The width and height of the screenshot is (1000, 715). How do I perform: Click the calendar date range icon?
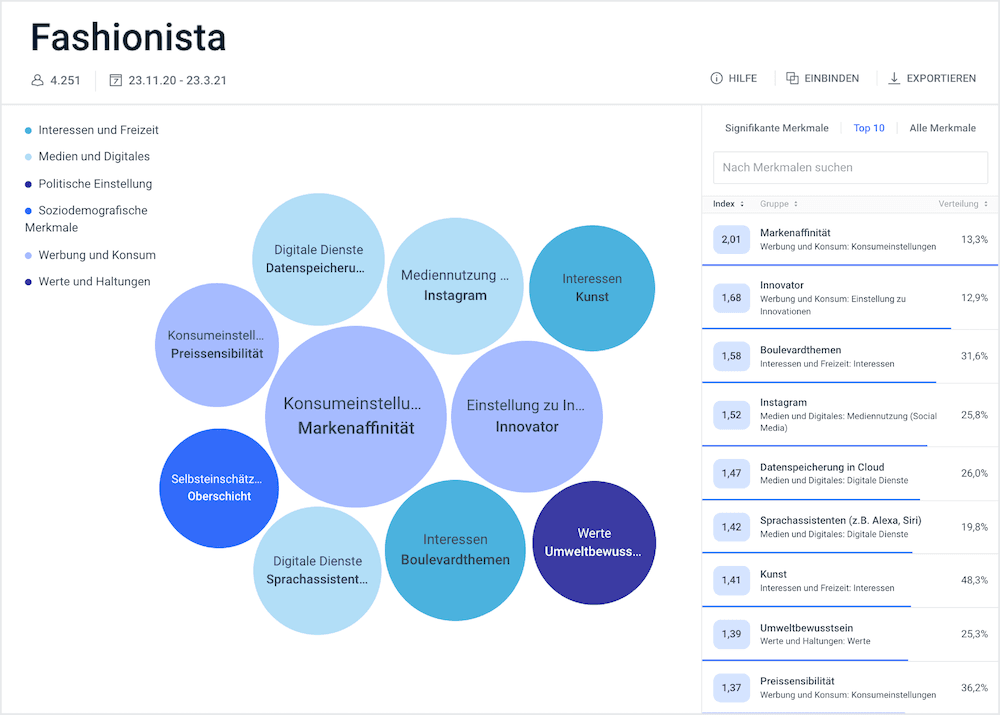116,80
